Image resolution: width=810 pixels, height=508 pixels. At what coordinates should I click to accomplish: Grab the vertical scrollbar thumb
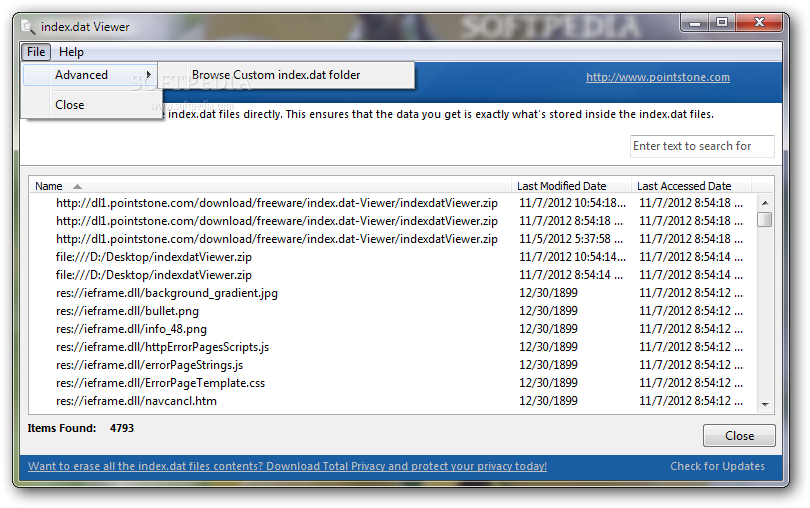coord(765,220)
